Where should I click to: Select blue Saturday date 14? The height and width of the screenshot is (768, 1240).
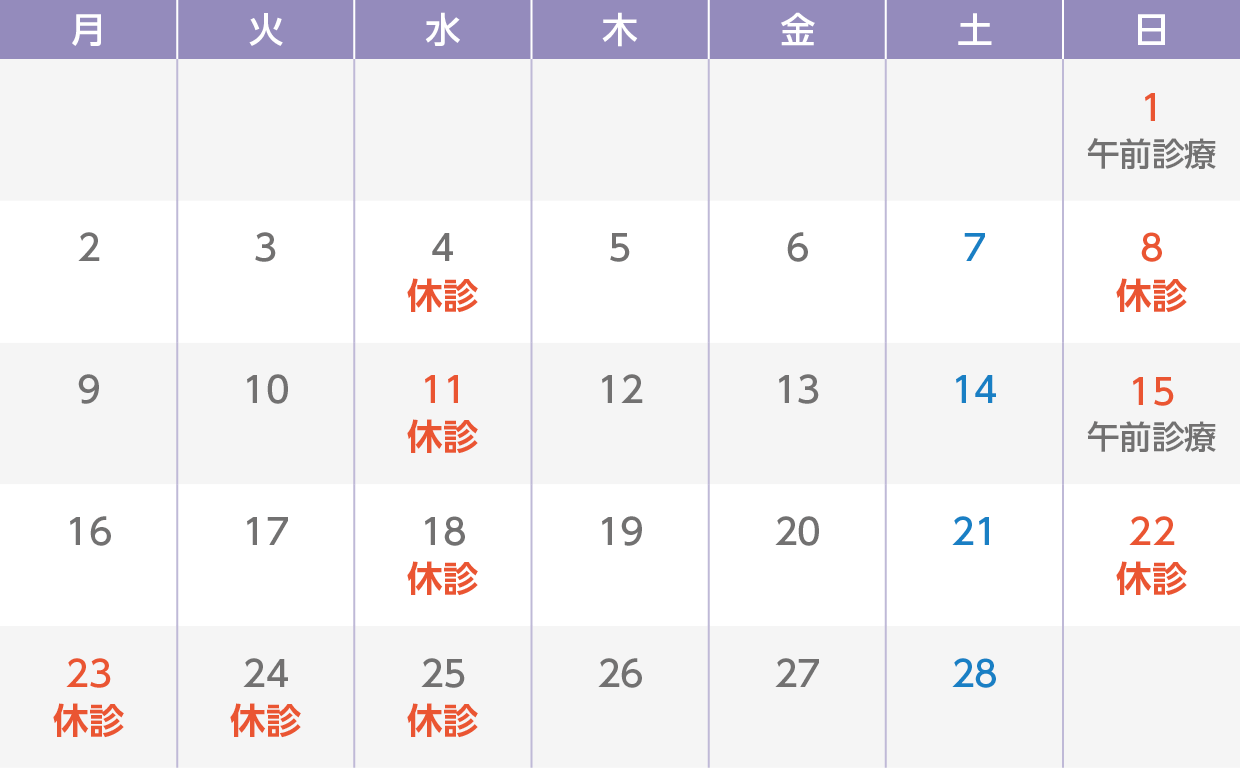point(974,390)
